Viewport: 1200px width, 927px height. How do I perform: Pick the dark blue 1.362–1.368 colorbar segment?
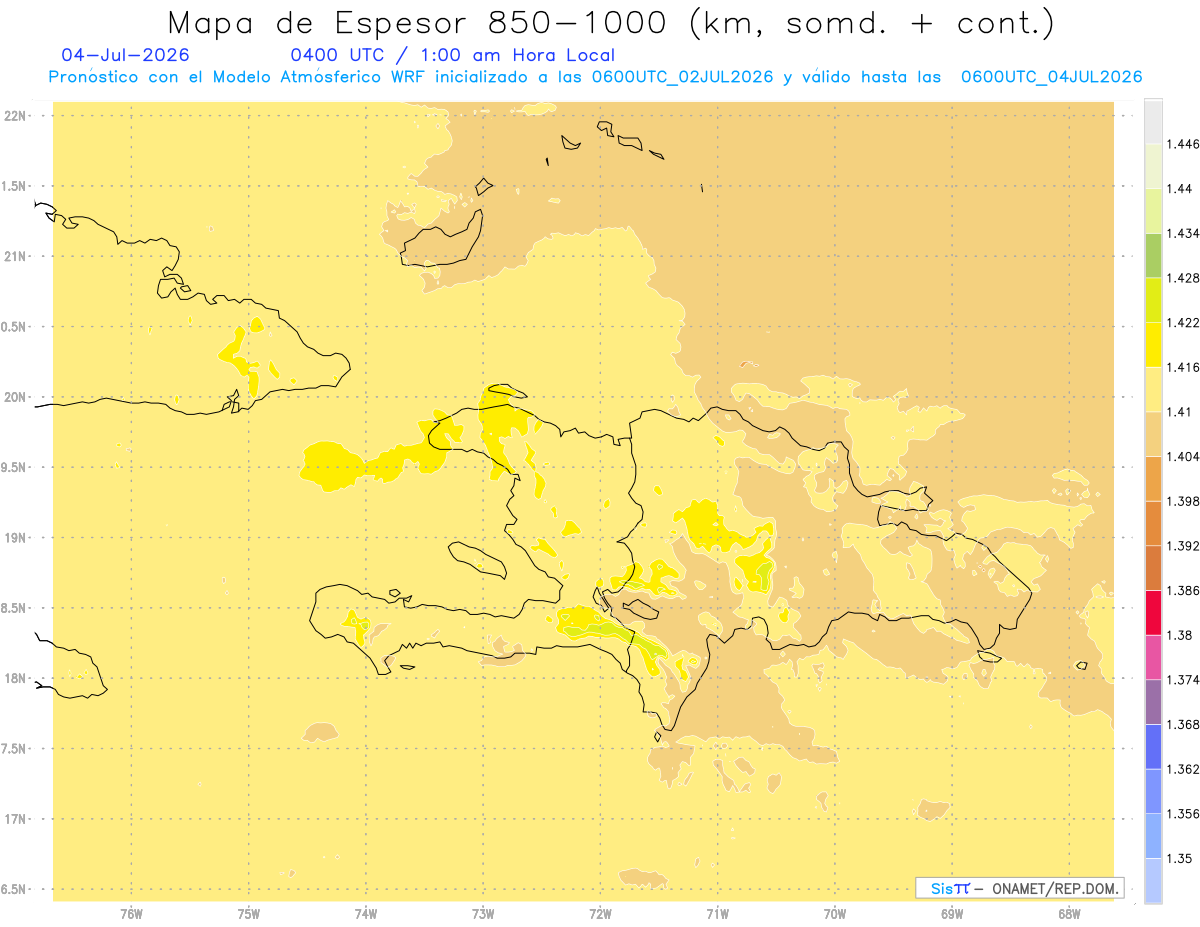pyautogui.click(x=1153, y=746)
